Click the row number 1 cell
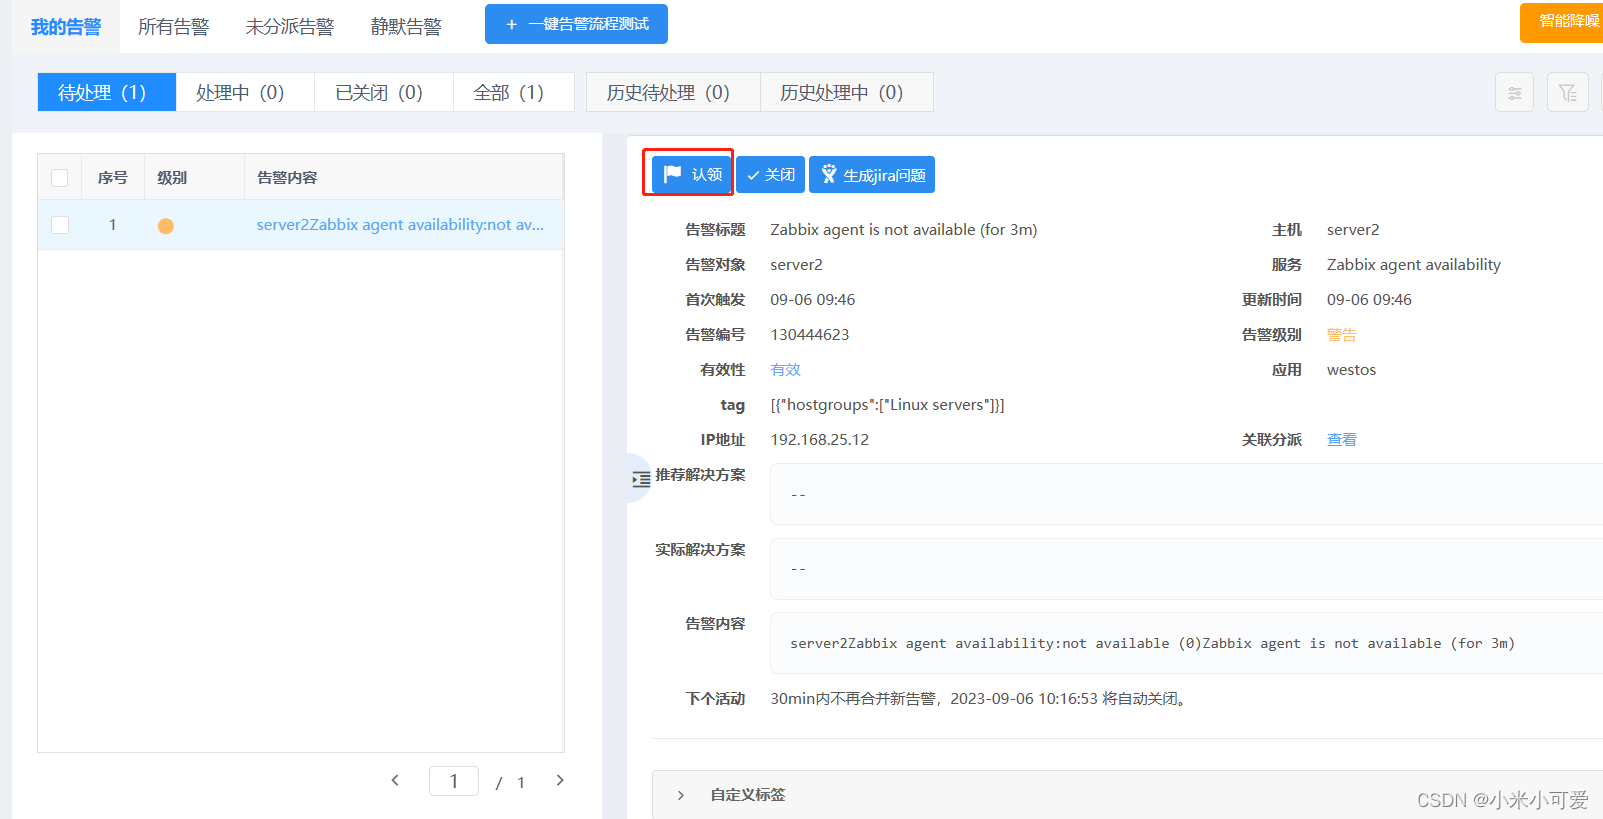Image resolution: width=1603 pixels, height=819 pixels. click(x=113, y=225)
